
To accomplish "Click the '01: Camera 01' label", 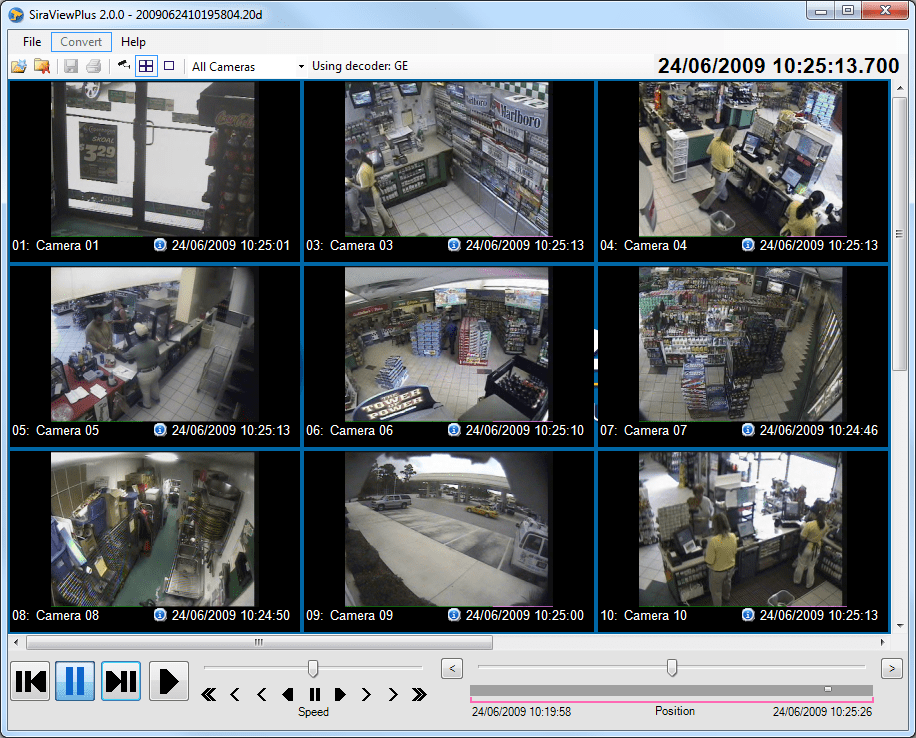I will click(55, 245).
